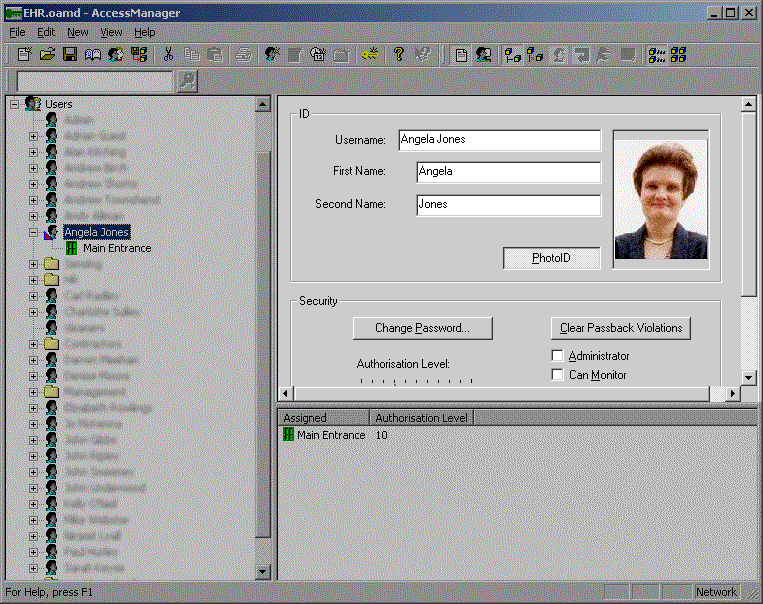Collapse the root Users tree node
Viewport: 763px width, 604px height.
click(14, 104)
